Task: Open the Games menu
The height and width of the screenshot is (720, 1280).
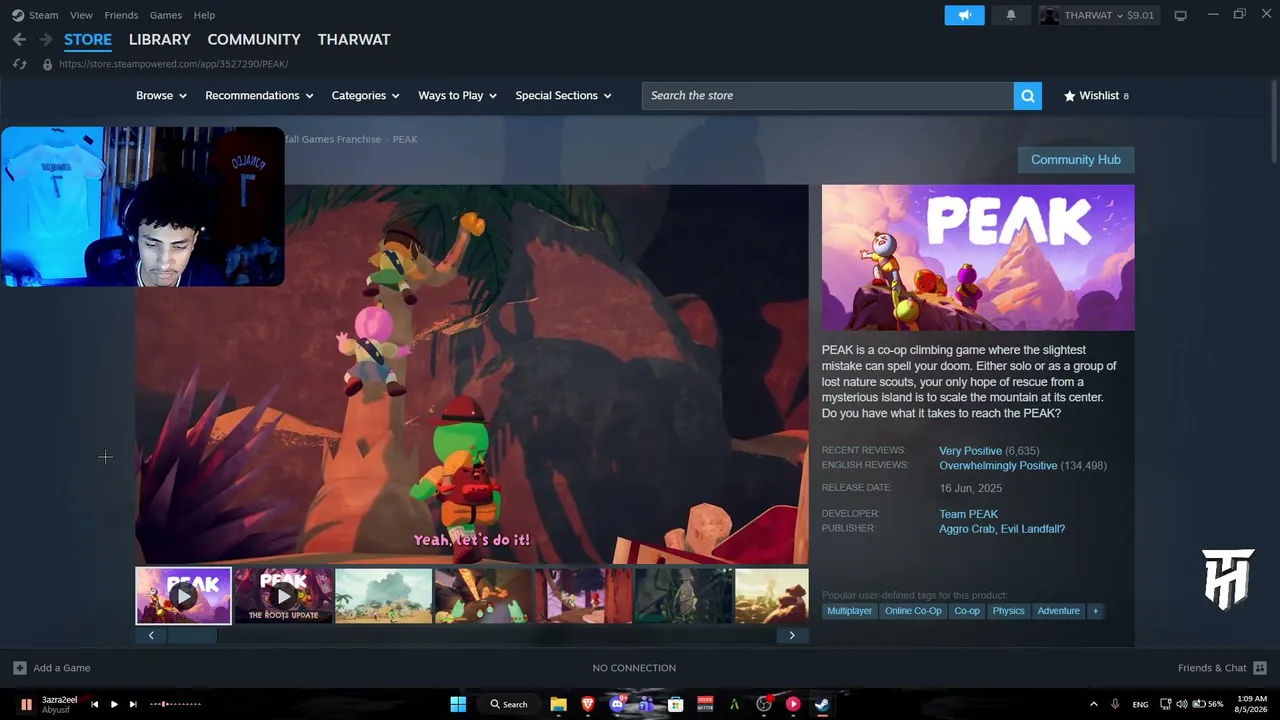Action: coord(166,15)
